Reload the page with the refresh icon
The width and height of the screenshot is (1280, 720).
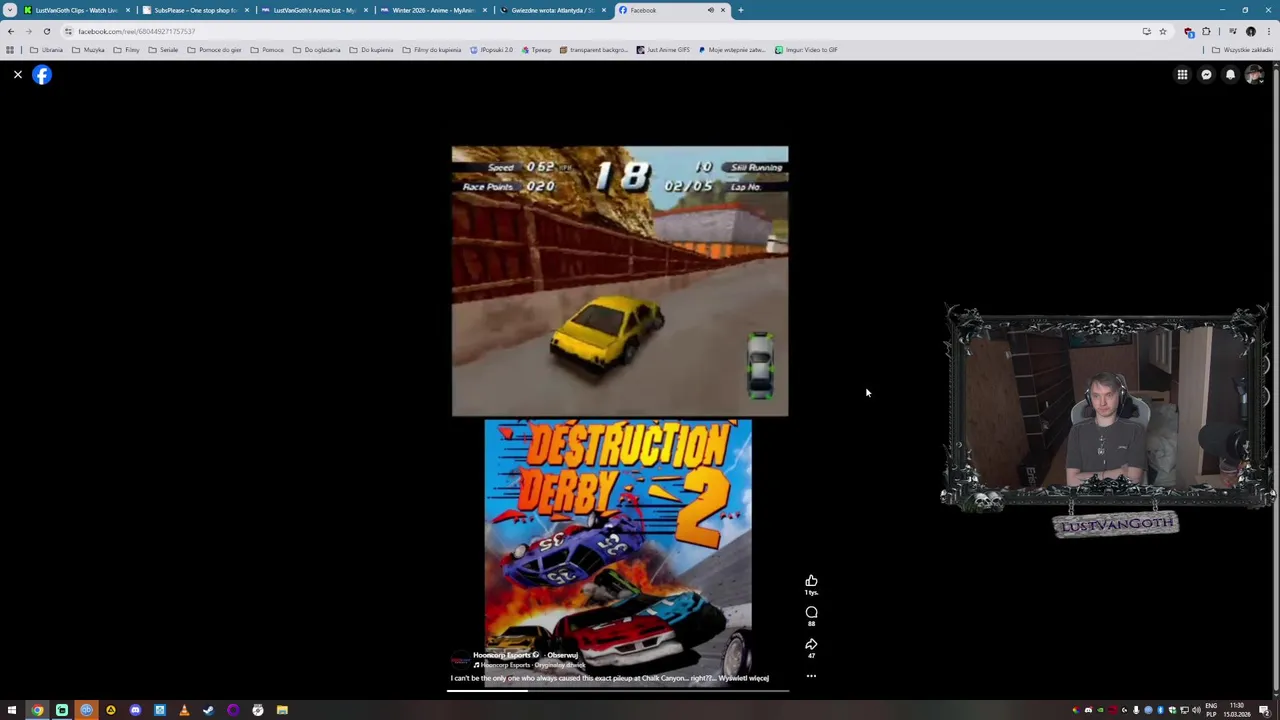46,31
